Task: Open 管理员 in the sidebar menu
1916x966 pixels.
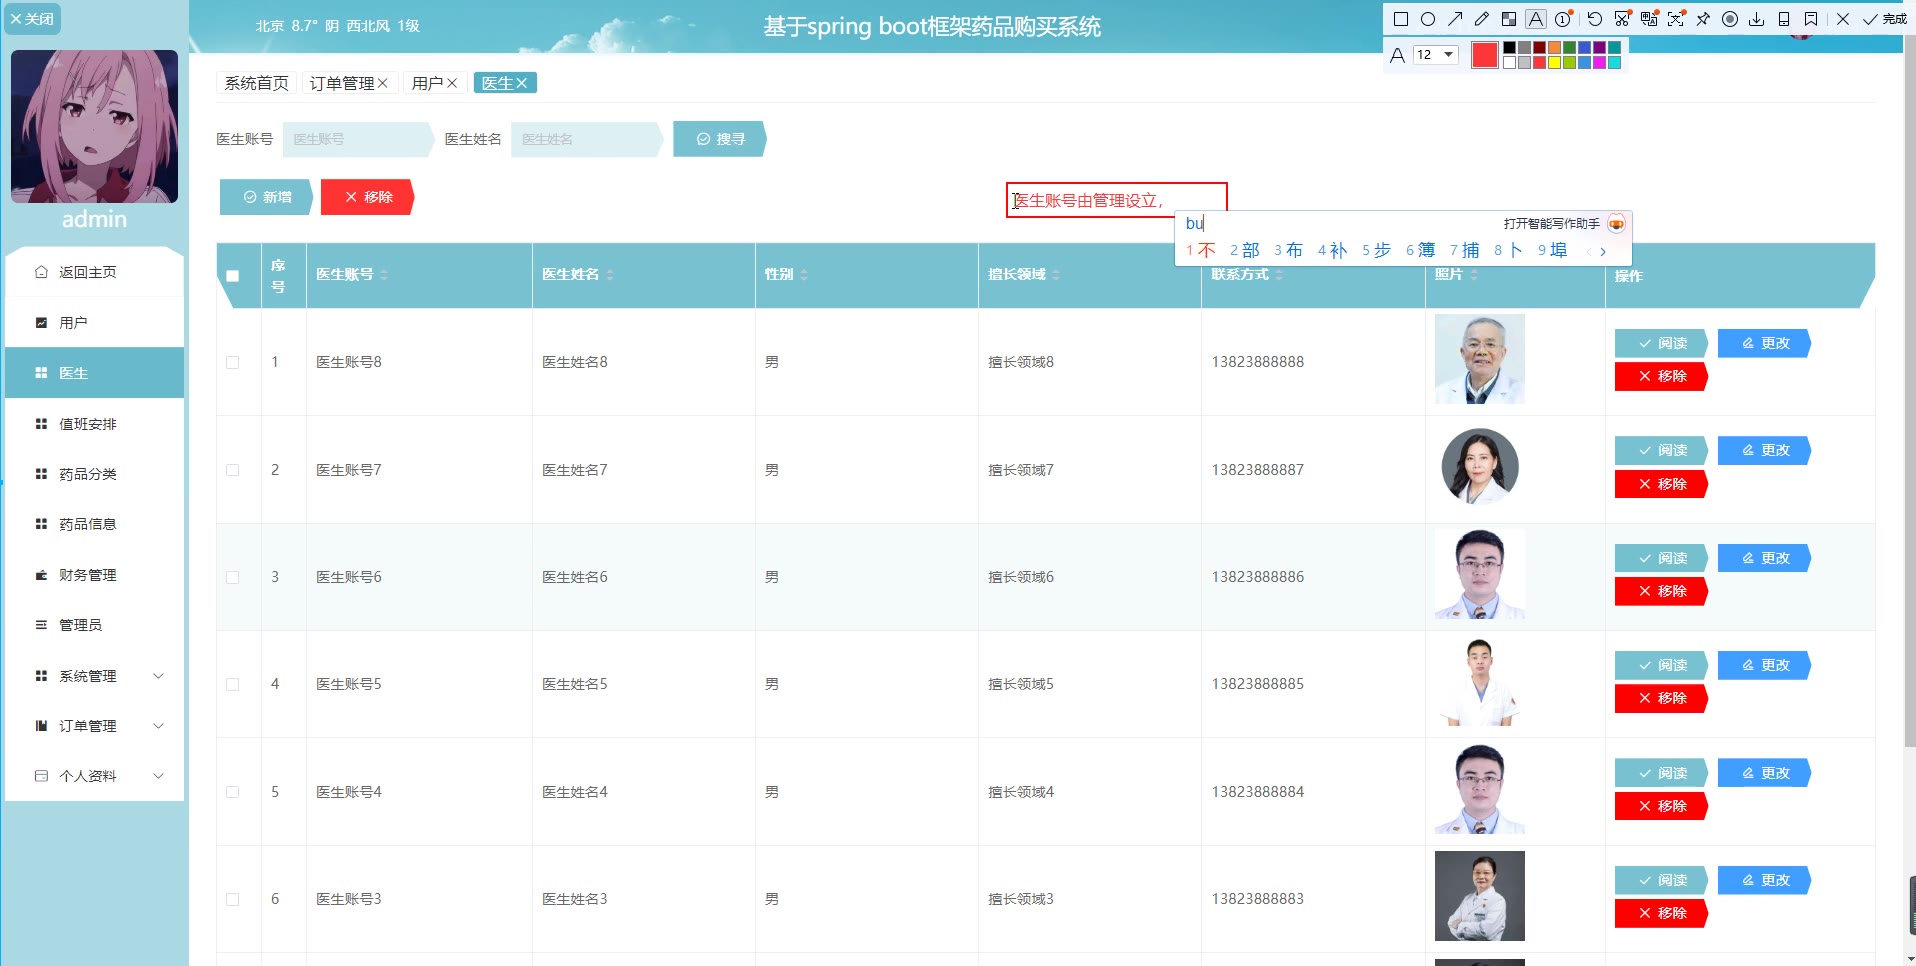Action: point(94,625)
